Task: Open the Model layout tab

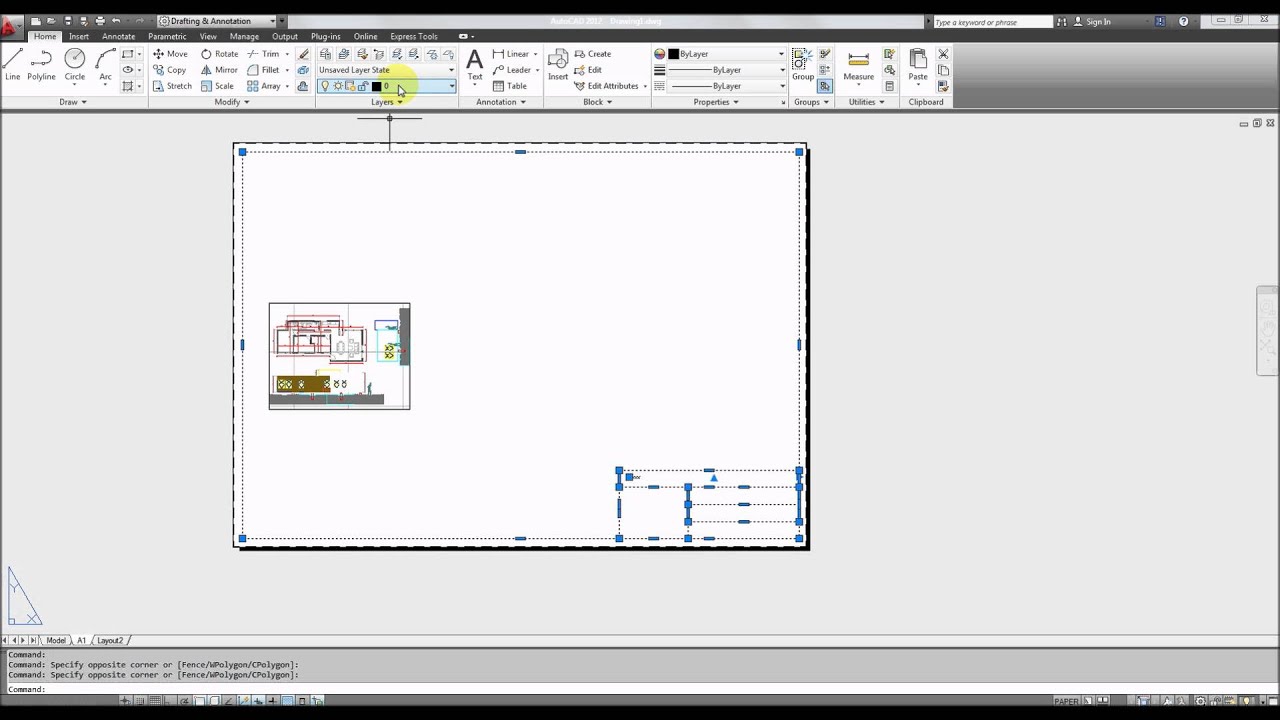Action: pyautogui.click(x=56, y=640)
